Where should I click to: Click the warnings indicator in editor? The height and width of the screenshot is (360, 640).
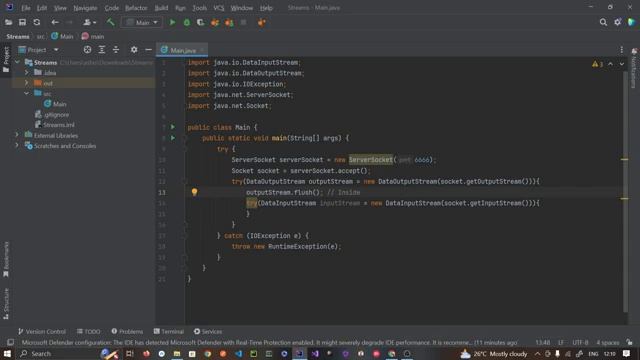pyautogui.click(x=598, y=64)
